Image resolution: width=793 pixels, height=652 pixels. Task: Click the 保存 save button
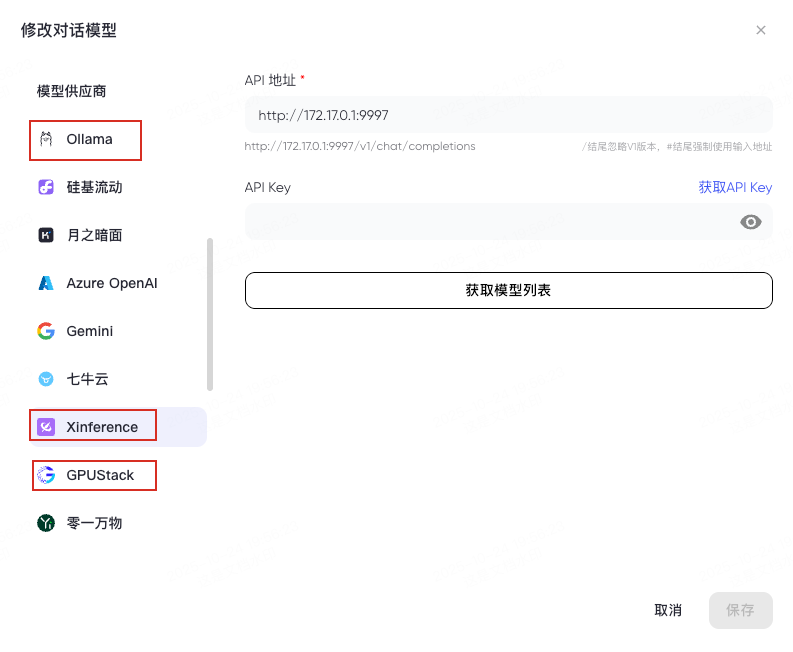pyautogui.click(x=740, y=610)
